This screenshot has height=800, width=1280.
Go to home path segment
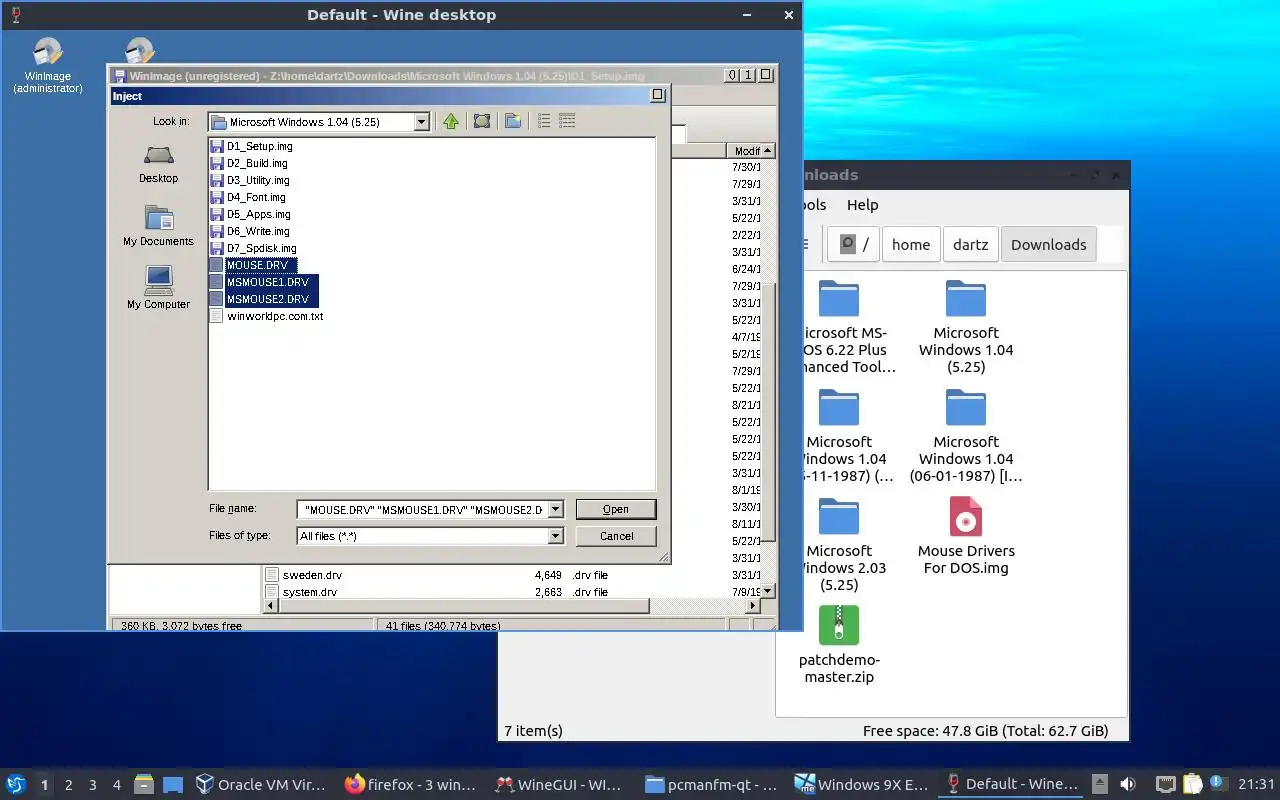coord(911,245)
